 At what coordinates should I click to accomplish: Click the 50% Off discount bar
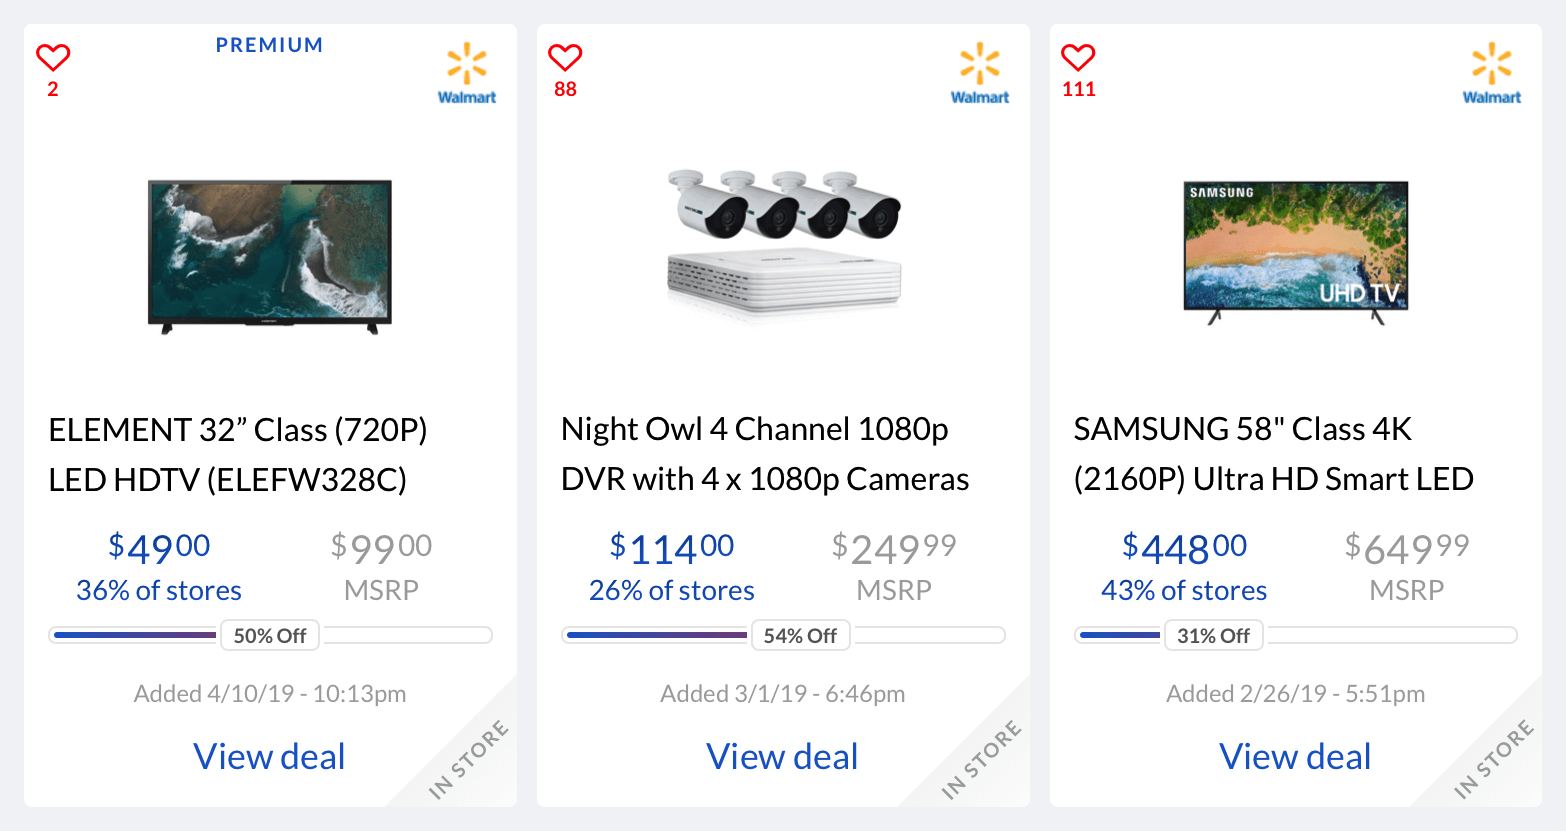270,635
